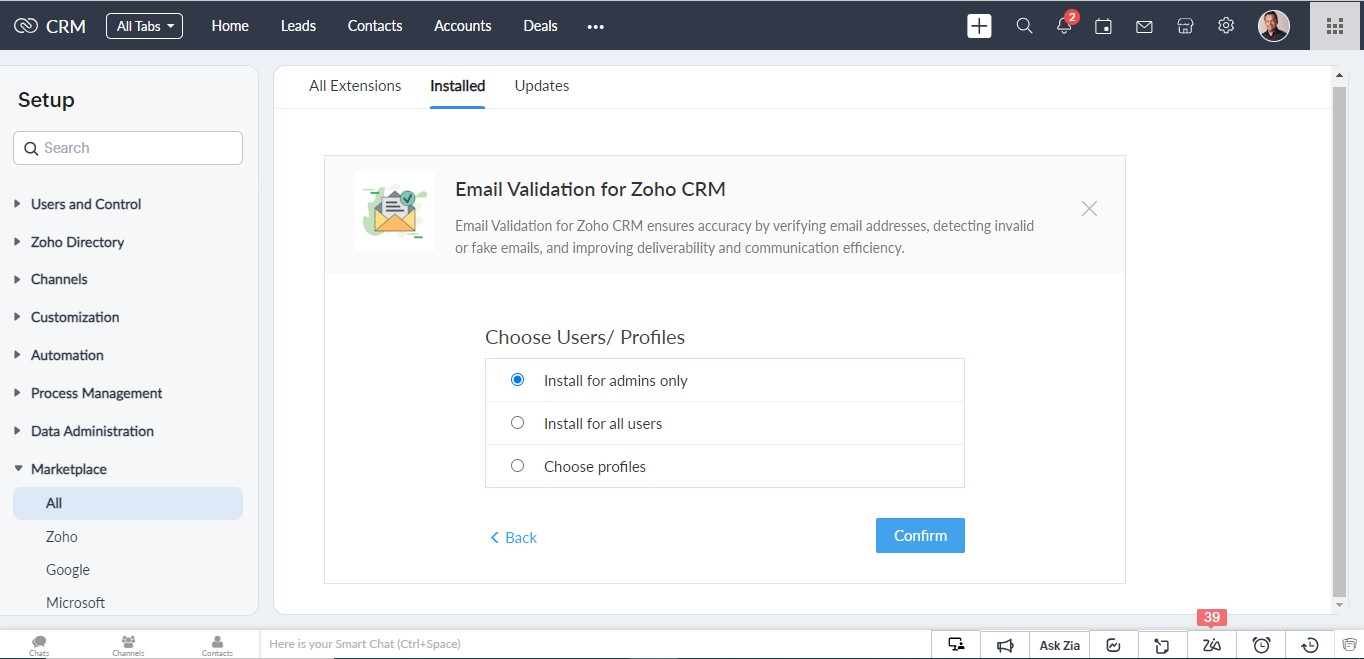Click the Smart Chat input field
This screenshot has height=659, width=1364.
point(595,644)
